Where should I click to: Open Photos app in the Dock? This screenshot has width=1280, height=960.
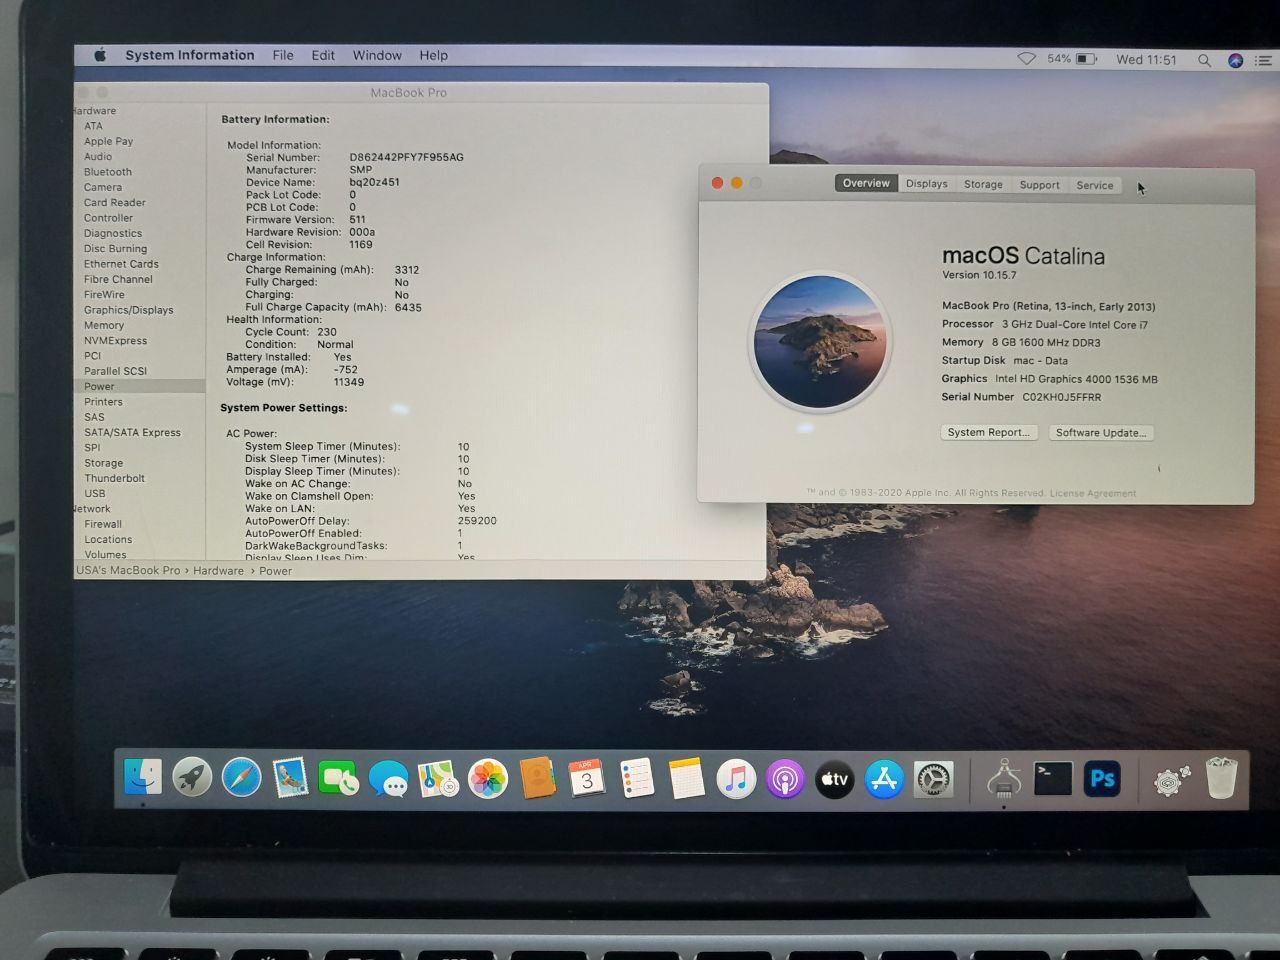488,779
